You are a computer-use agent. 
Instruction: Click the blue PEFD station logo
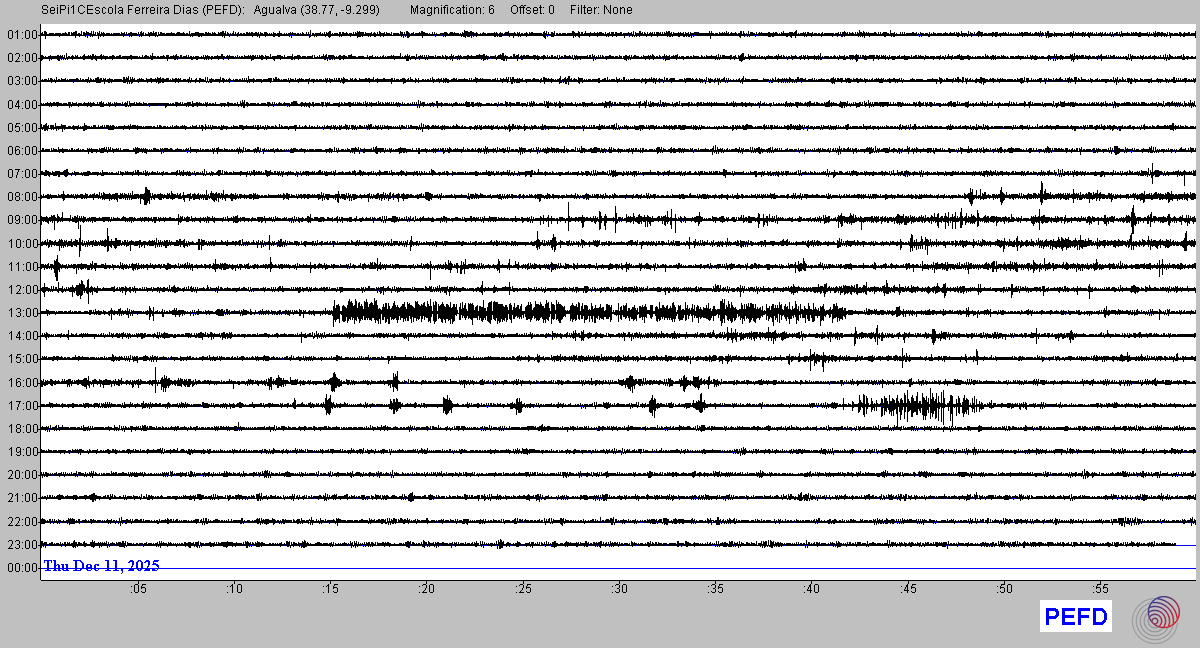(1076, 617)
